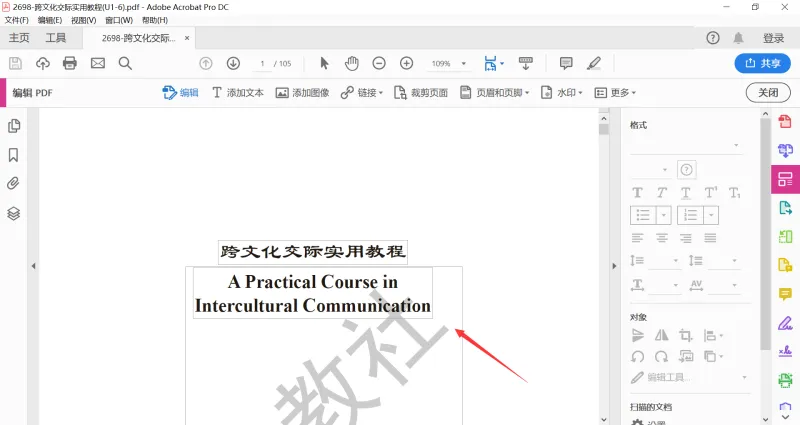The height and width of the screenshot is (425, 800).
Task: Open the bookmarks panel
Action: [14, 155]
